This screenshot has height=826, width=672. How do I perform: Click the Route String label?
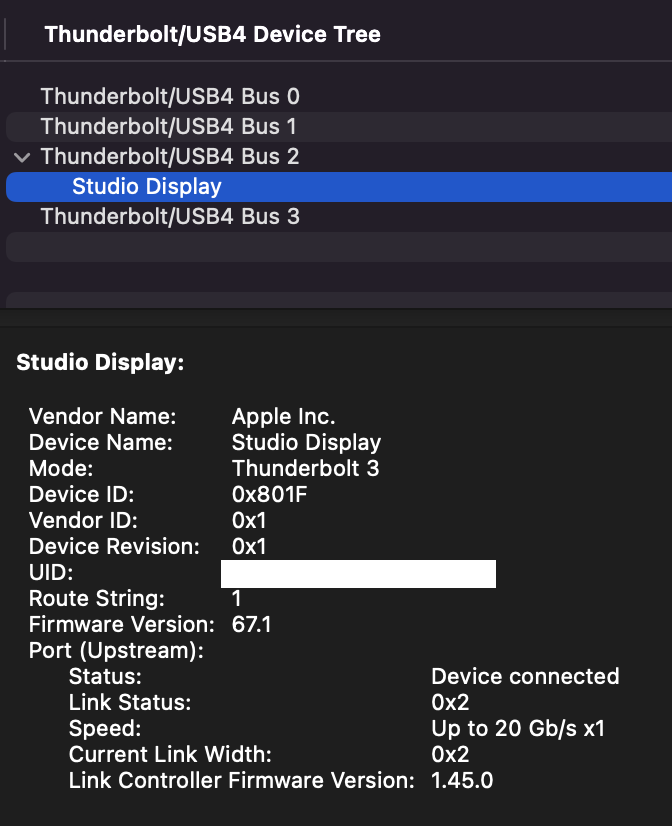(x=96, y=599)
